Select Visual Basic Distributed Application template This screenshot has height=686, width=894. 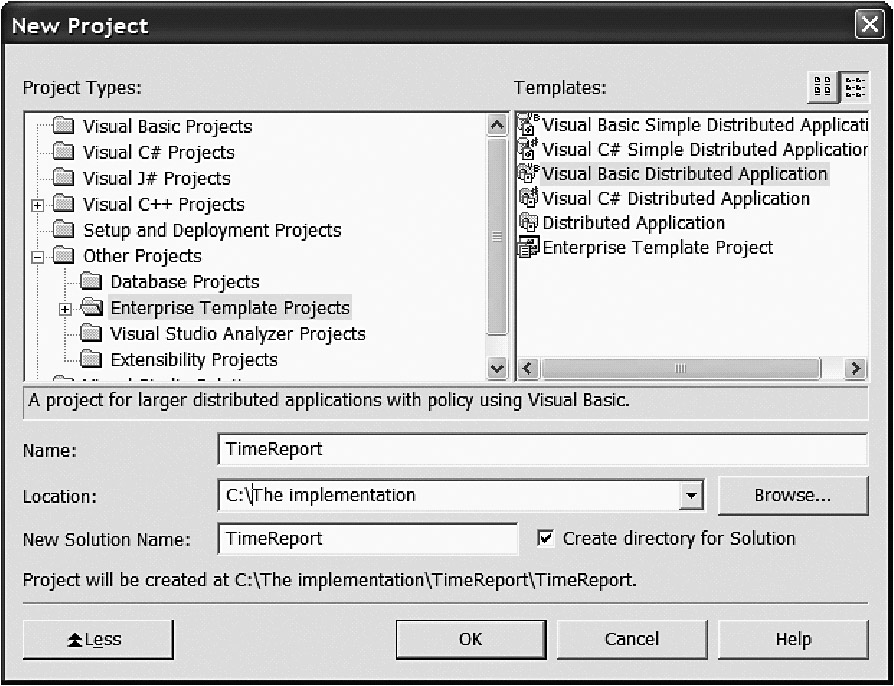pyautogui.click(x=684, y=174)
